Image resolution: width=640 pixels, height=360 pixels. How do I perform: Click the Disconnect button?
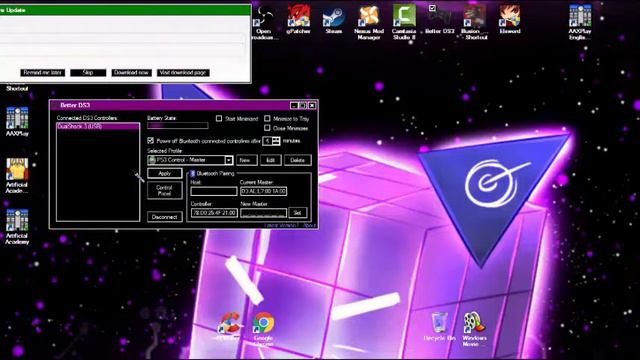(164, 217)
